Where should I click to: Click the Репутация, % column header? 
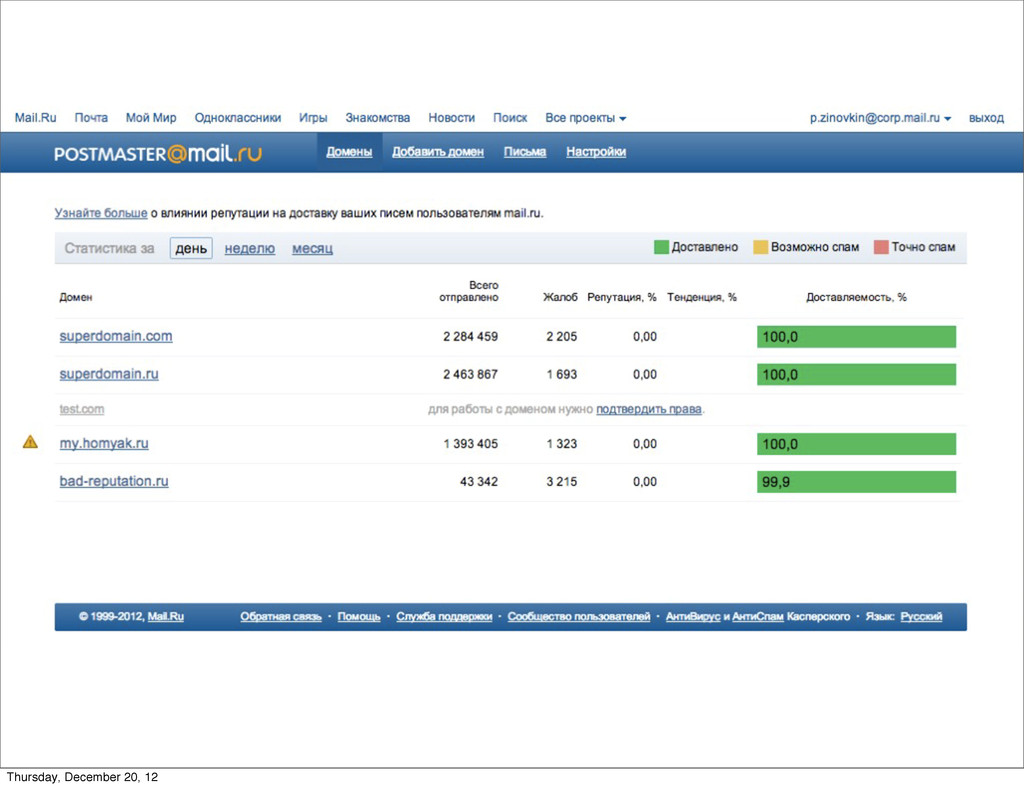tap(622, 297)
